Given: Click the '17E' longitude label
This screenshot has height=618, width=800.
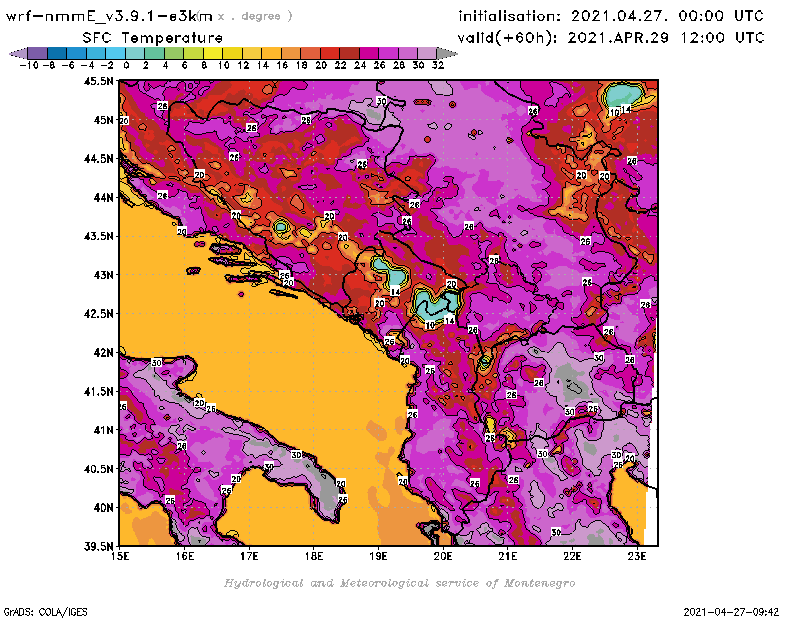Looking at the screenshot, I should click(249, 556).
